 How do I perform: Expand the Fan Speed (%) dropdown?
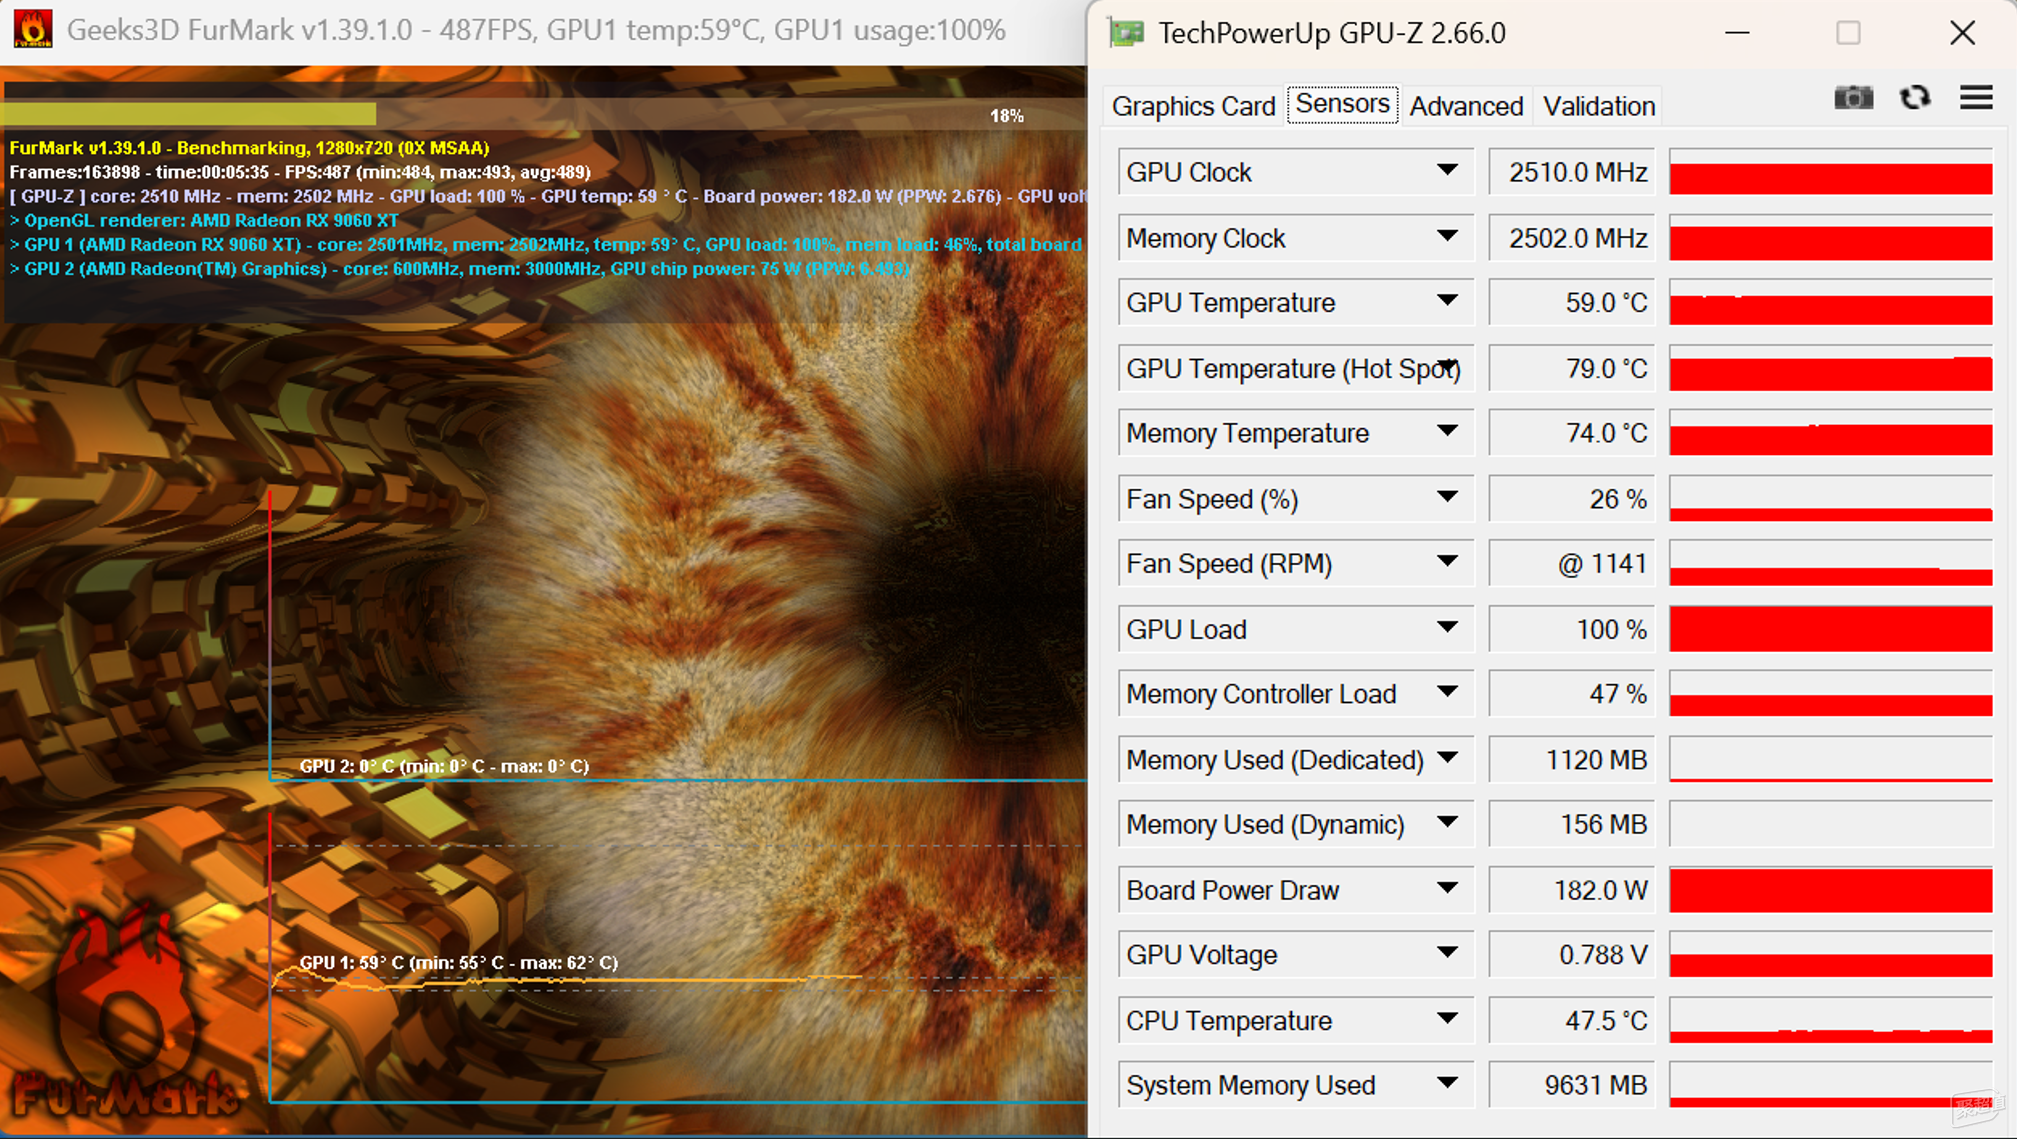(1447, 498)
